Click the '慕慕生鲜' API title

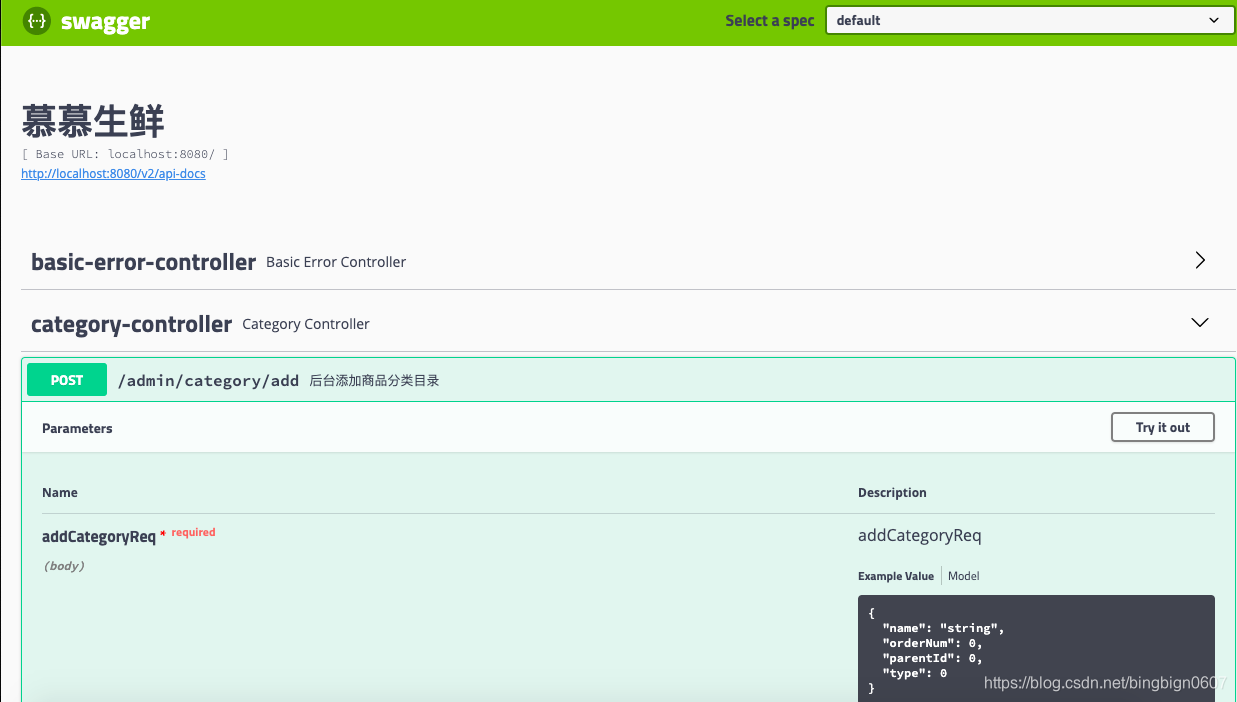(x=93, y=121)
